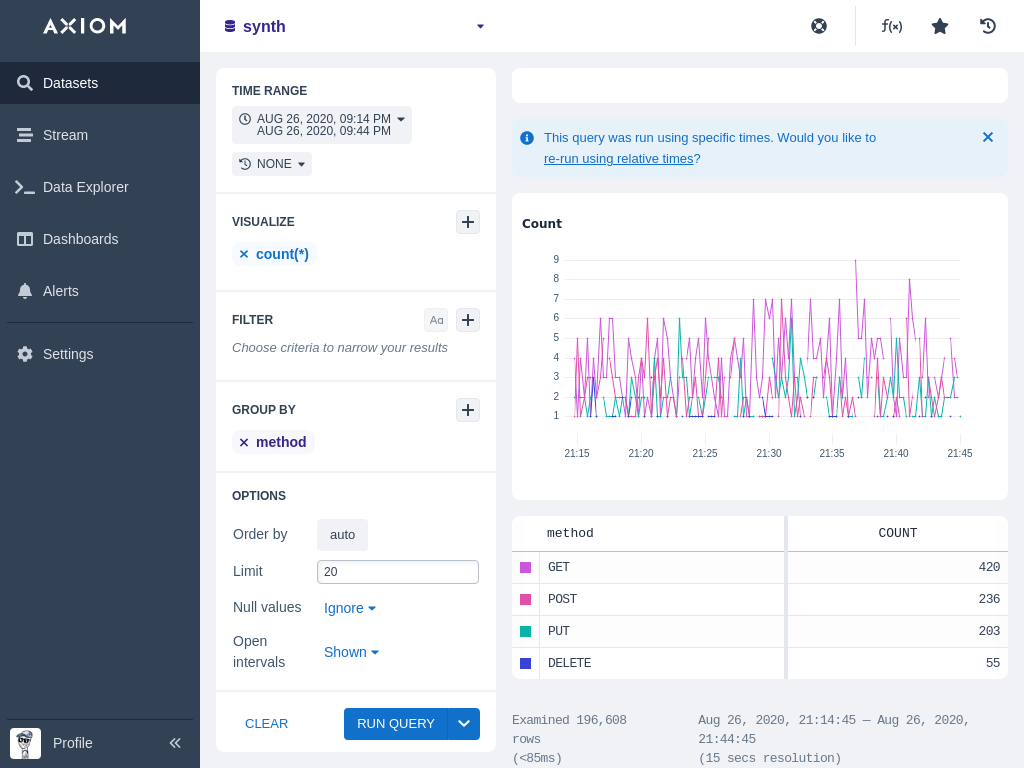Go to Stream in sidebar
1024x768 pixels.
tap(65, 135)
